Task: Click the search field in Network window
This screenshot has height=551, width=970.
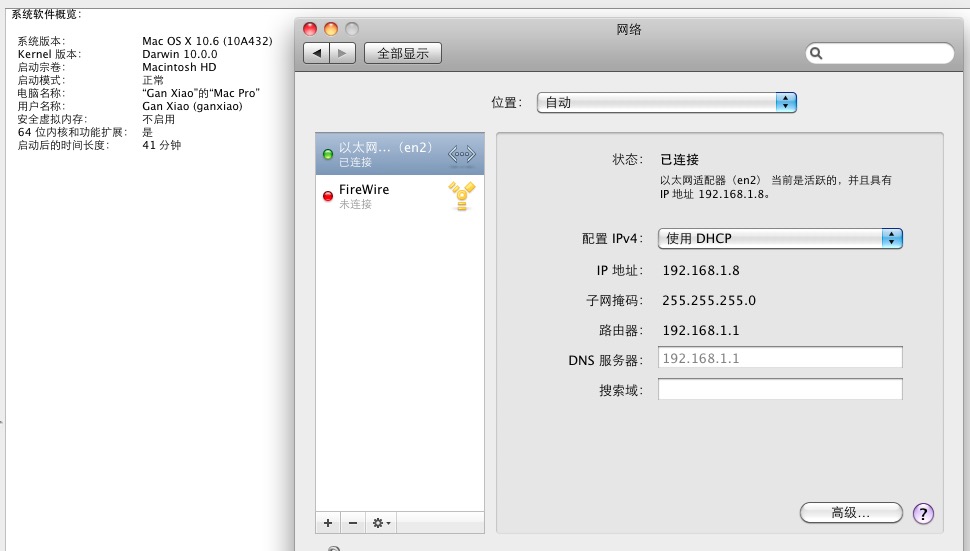Action: coord(879,53)
